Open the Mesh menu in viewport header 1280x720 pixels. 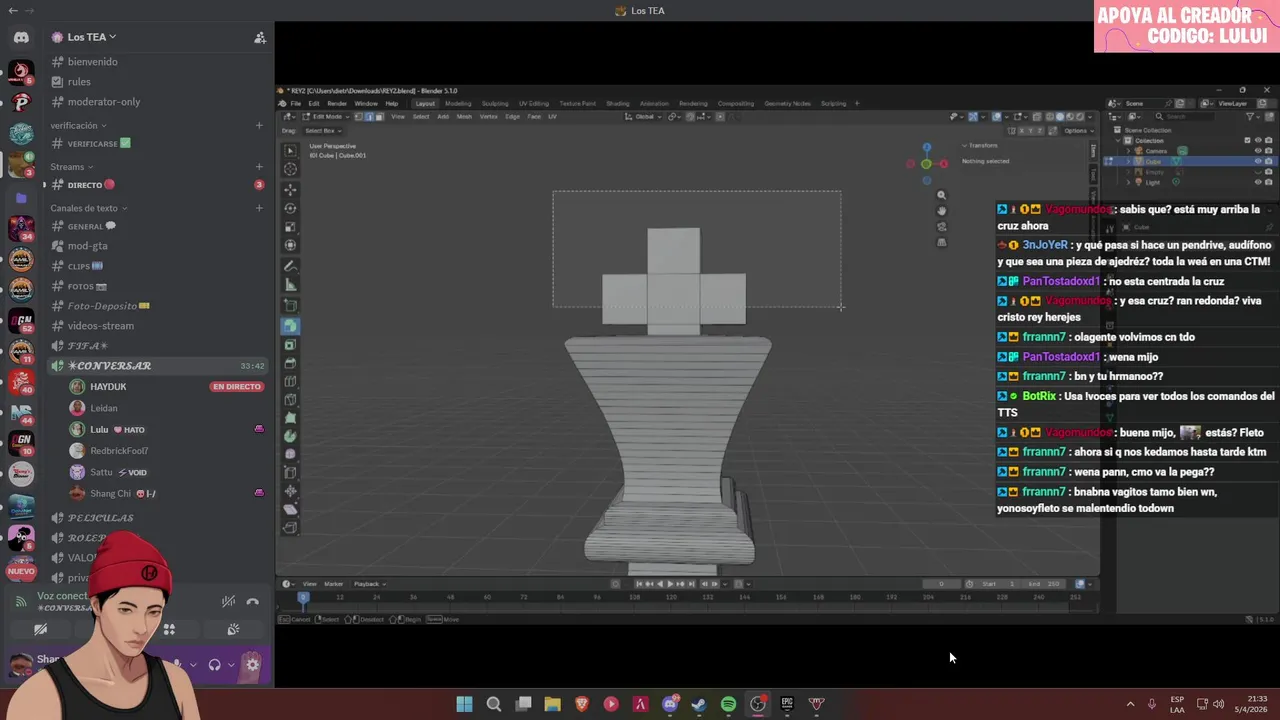[464, 116]
